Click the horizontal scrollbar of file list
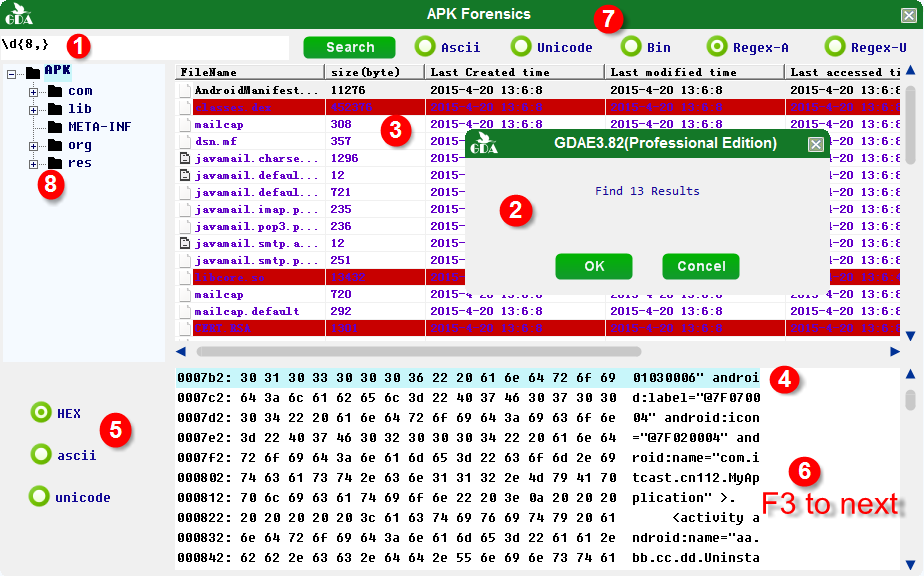924x576 pixels. [x=419, y=351]
